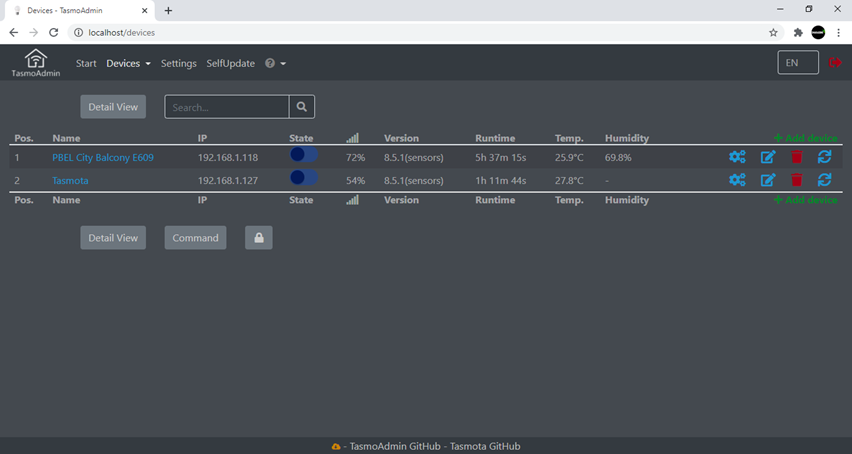
Task: Toggle power state of Tasmota device
Action: point(304,178)
